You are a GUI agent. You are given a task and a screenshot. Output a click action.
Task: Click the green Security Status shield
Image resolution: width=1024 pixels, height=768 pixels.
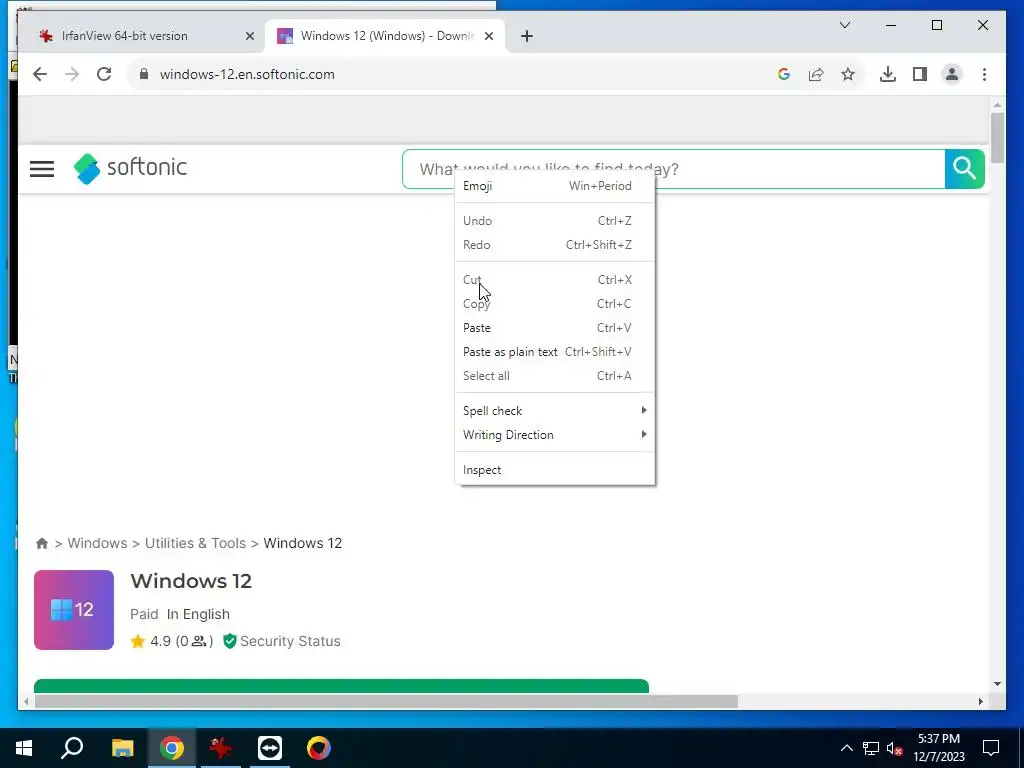(229, 641)
